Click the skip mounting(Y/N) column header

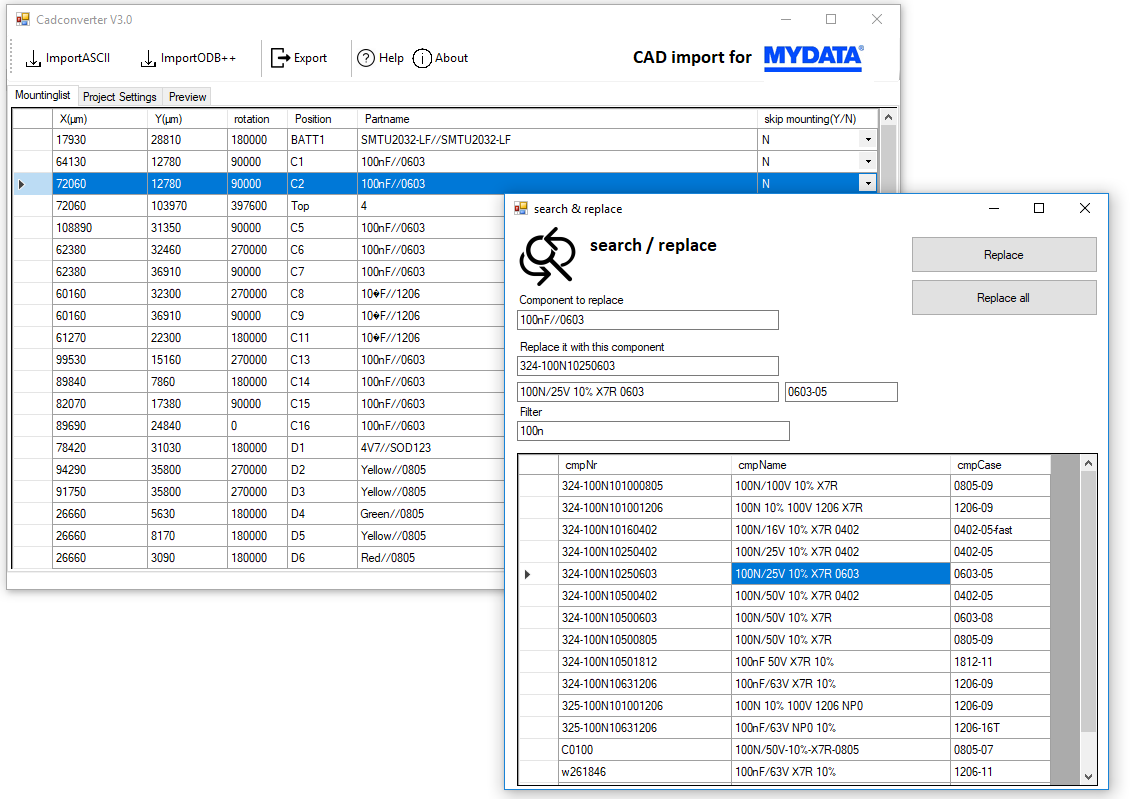click(818, 119)
